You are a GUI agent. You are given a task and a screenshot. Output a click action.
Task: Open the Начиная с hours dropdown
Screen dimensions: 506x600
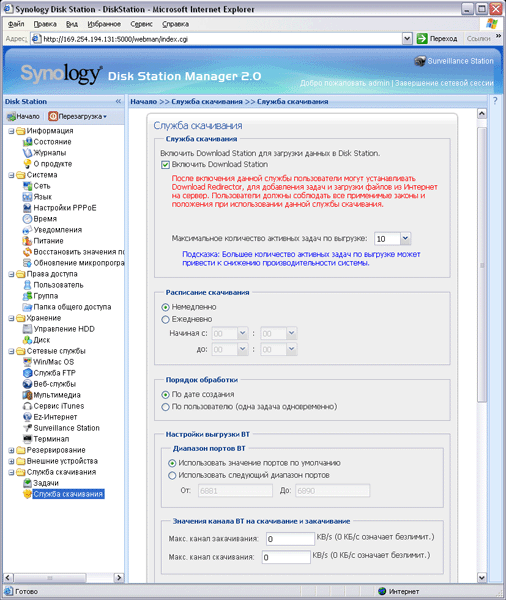243,334
